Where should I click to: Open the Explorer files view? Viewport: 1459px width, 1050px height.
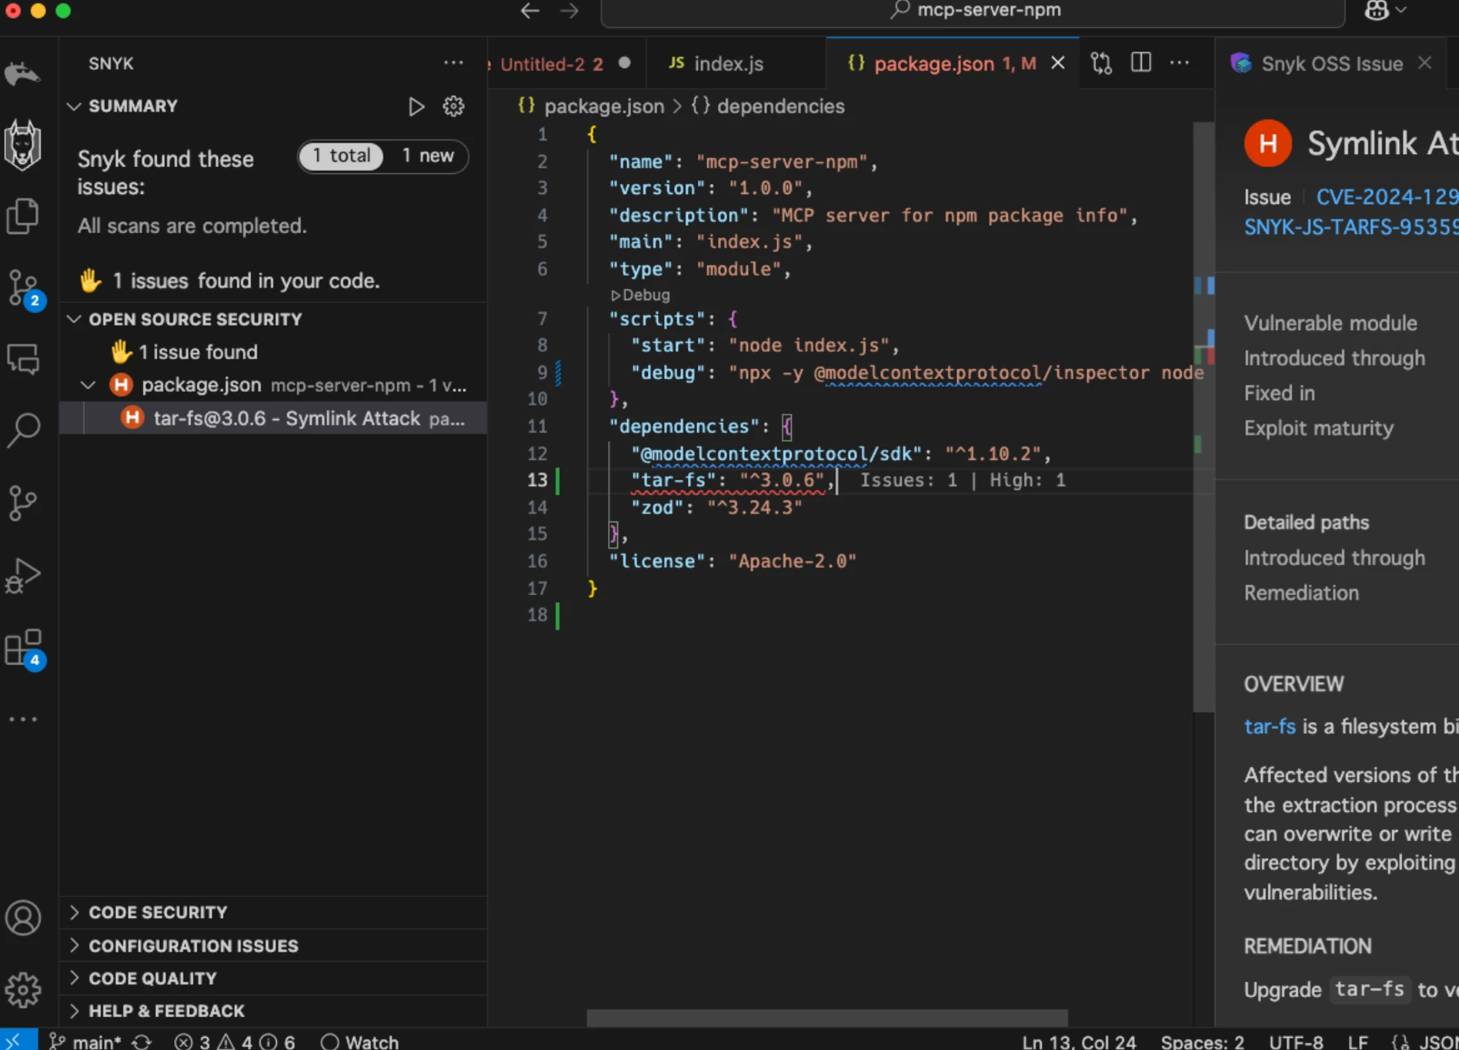[23, 216]
